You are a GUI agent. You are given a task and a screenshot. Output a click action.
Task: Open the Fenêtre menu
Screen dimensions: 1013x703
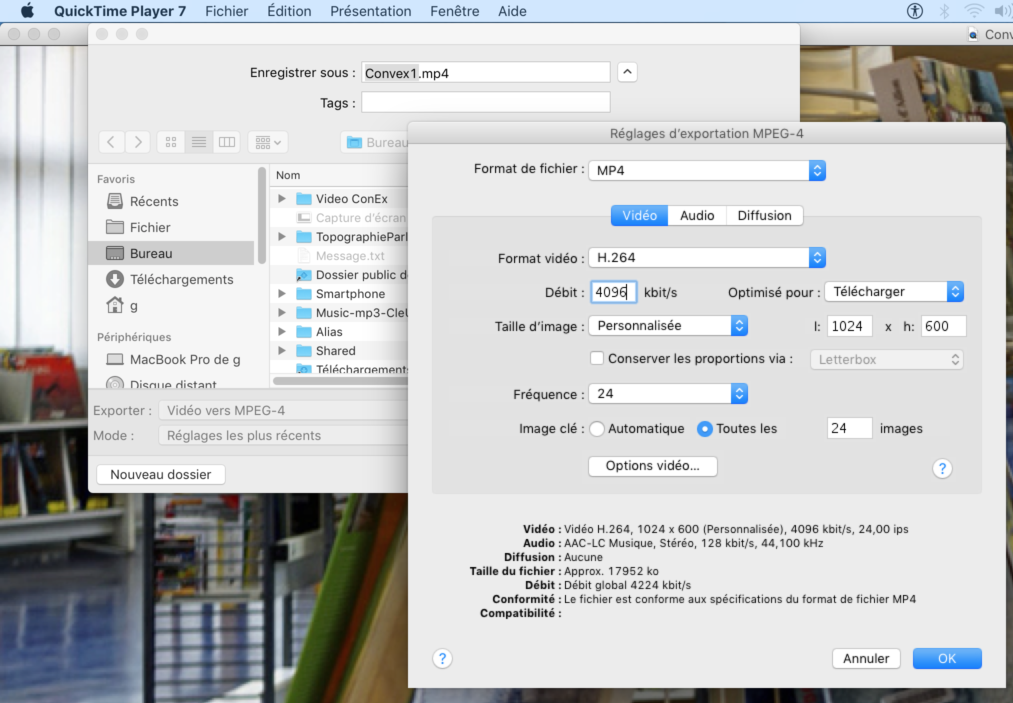point(455,11)
